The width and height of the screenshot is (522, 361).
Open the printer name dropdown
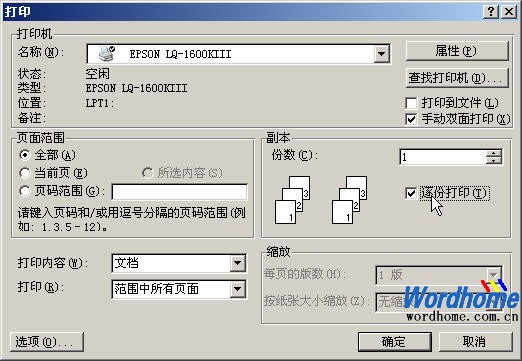coord(381,53)
